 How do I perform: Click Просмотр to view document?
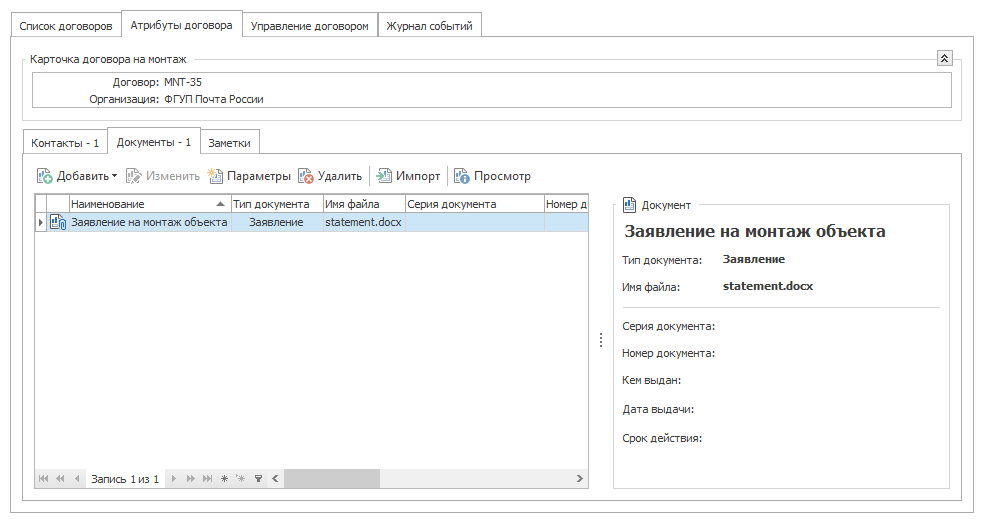point(493,176)
